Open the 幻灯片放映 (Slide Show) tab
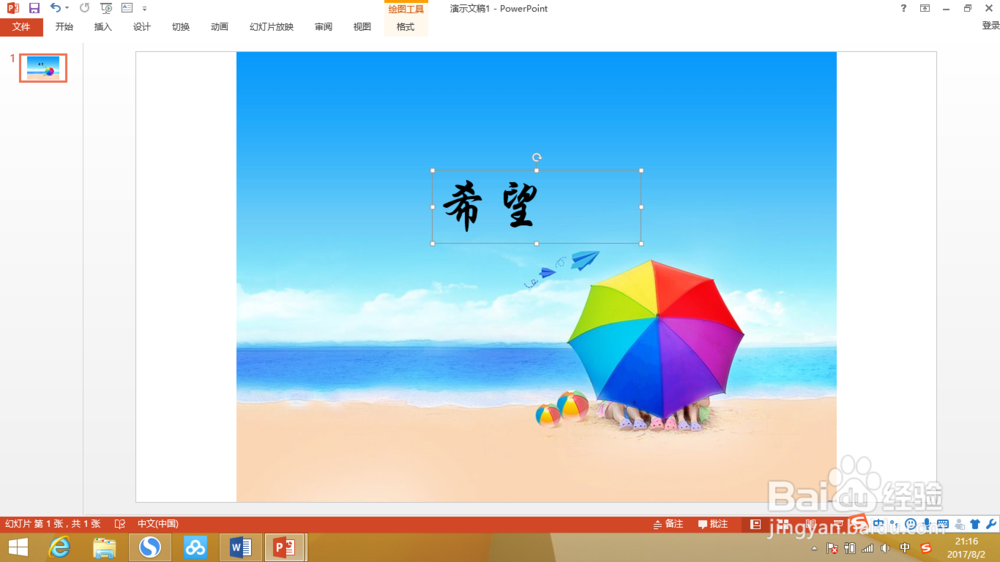The height and width of the screenshot is (562, 1000). pos(271,27)
